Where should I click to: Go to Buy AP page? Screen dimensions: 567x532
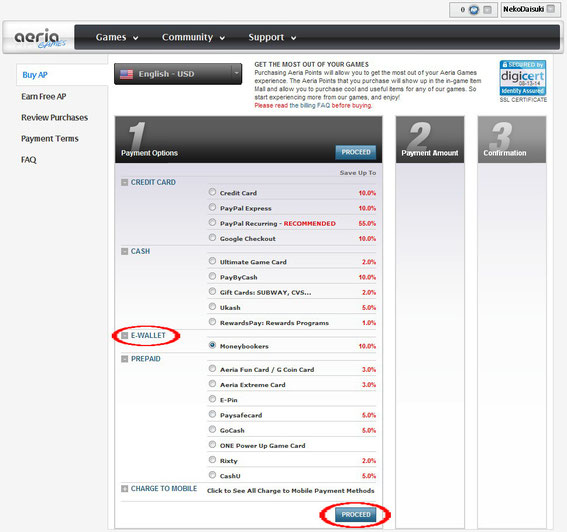[35, 75]
